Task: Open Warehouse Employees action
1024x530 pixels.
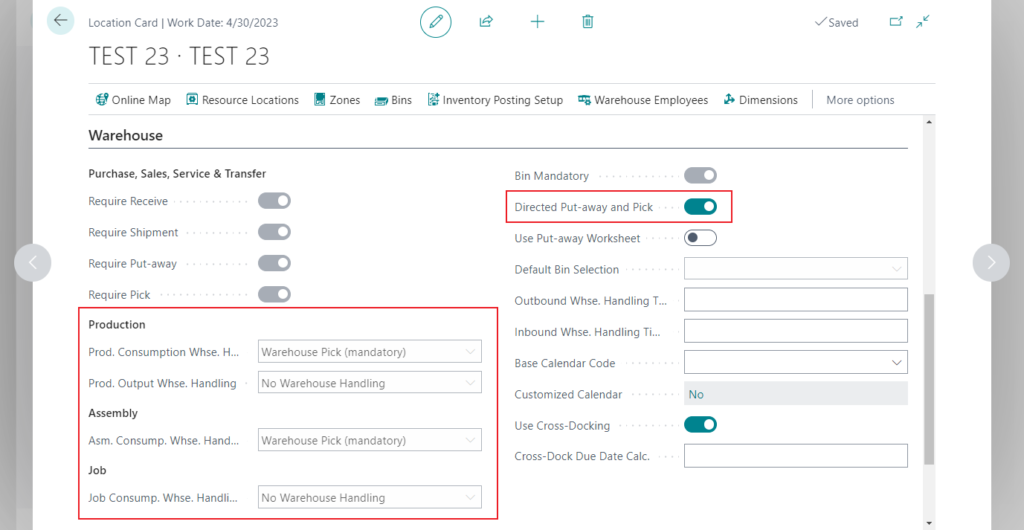Action: point(643,100)
